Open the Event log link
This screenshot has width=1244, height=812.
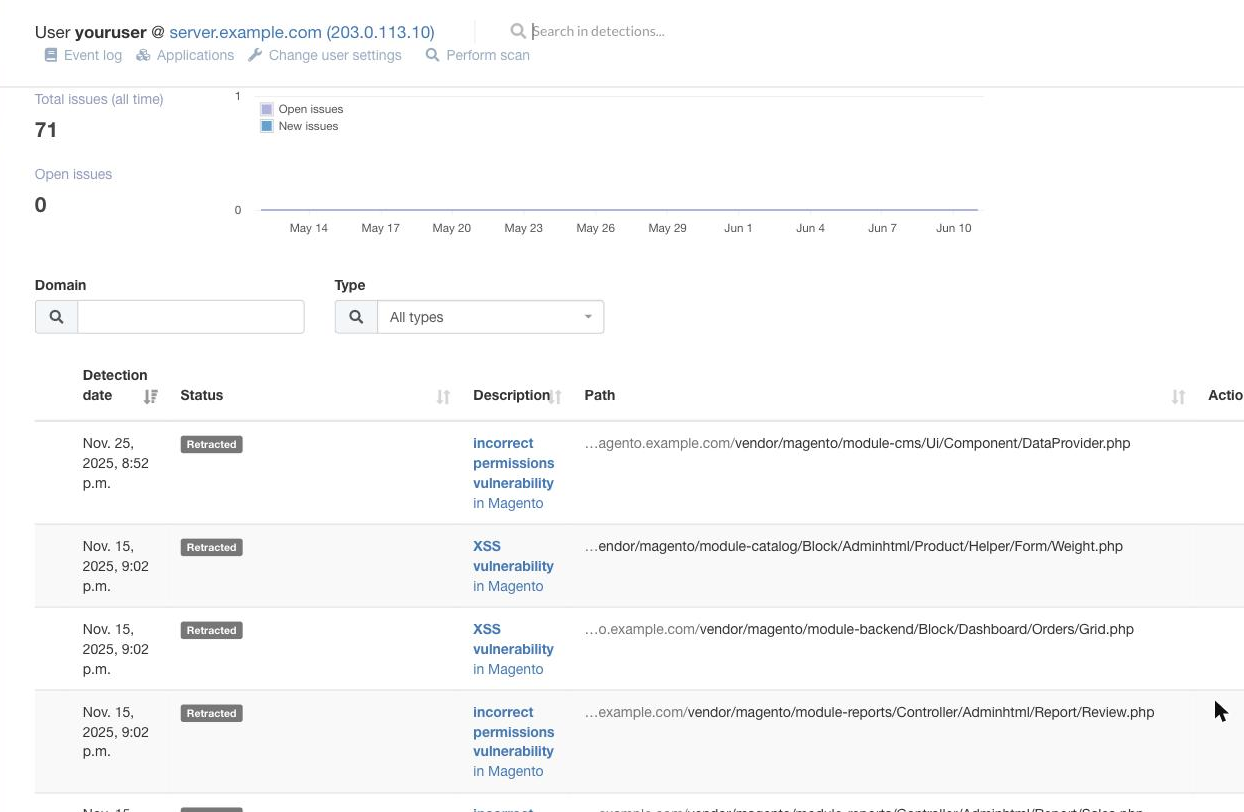93,55
